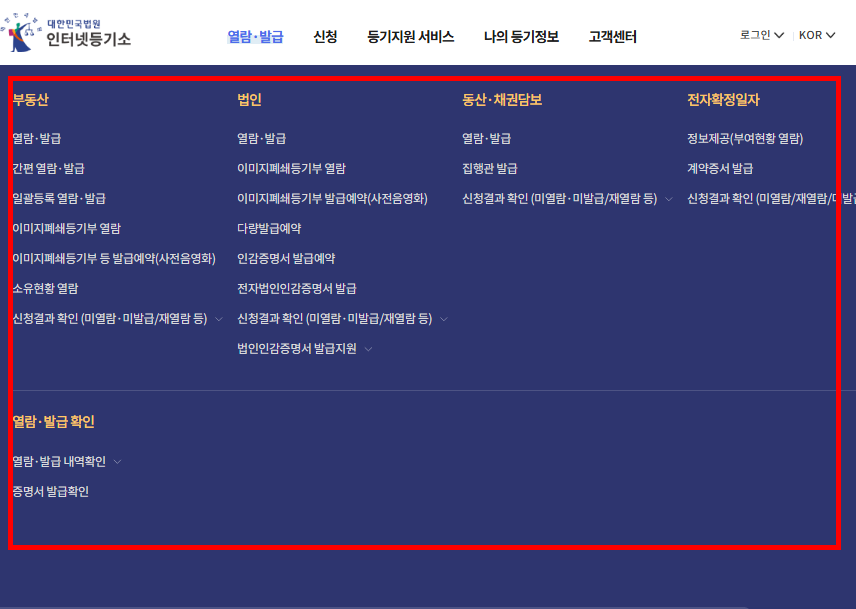Open the 신청 menu
The image size is (856, 609).
point(325,35)
